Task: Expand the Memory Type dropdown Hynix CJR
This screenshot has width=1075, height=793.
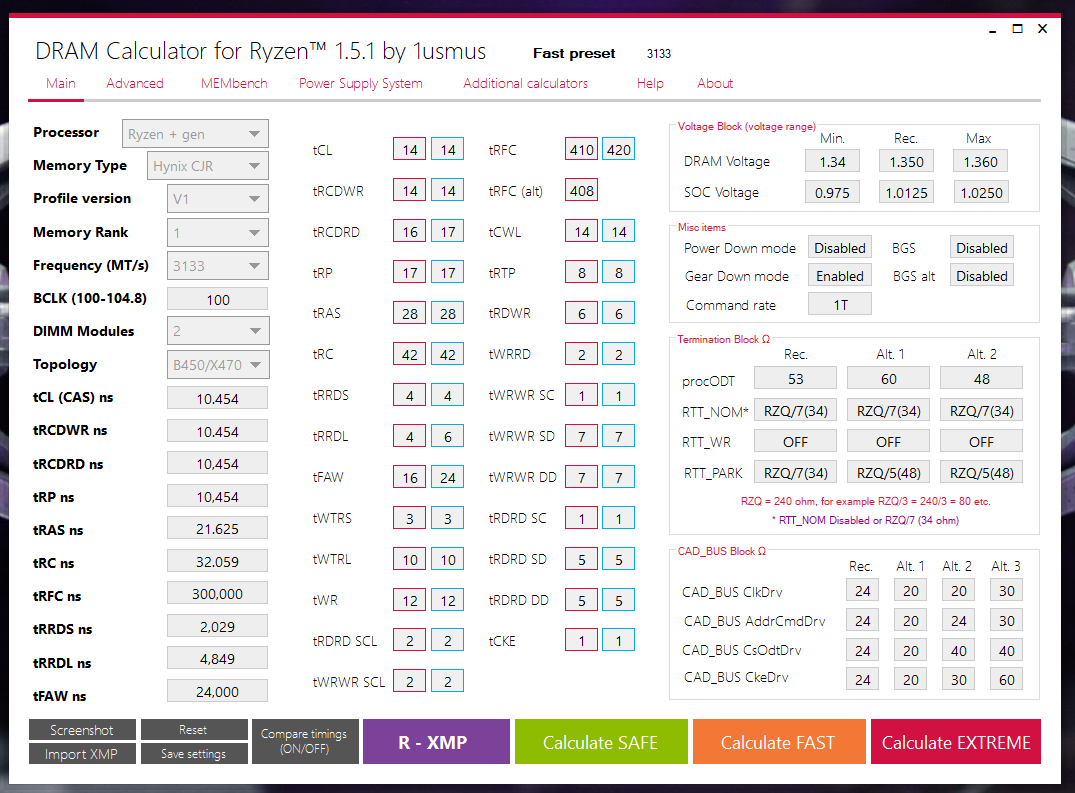Action: [208, 166]
